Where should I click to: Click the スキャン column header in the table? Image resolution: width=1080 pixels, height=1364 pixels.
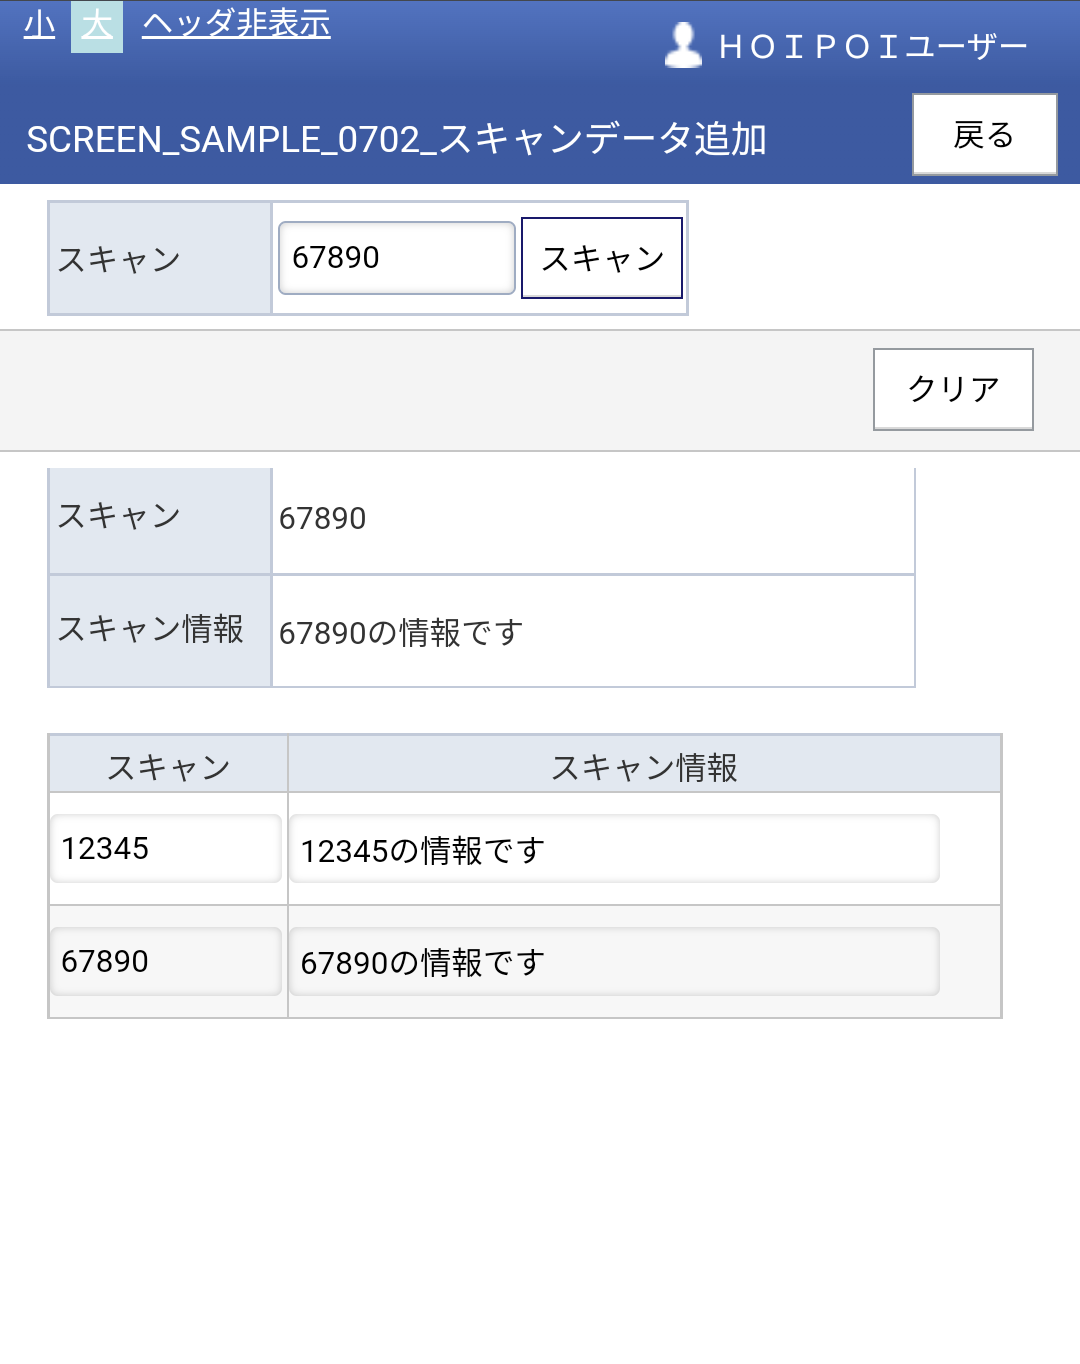pyautogui.click(x=169, y=767)
